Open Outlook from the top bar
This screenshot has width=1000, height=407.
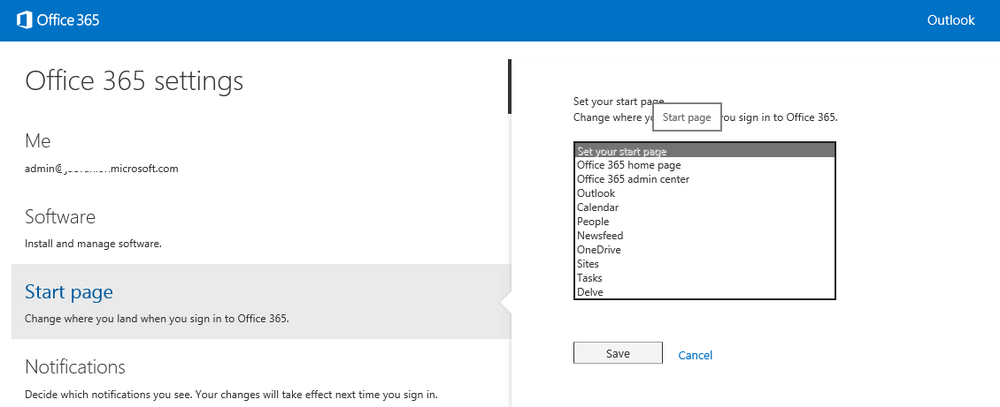click(950, 20)
